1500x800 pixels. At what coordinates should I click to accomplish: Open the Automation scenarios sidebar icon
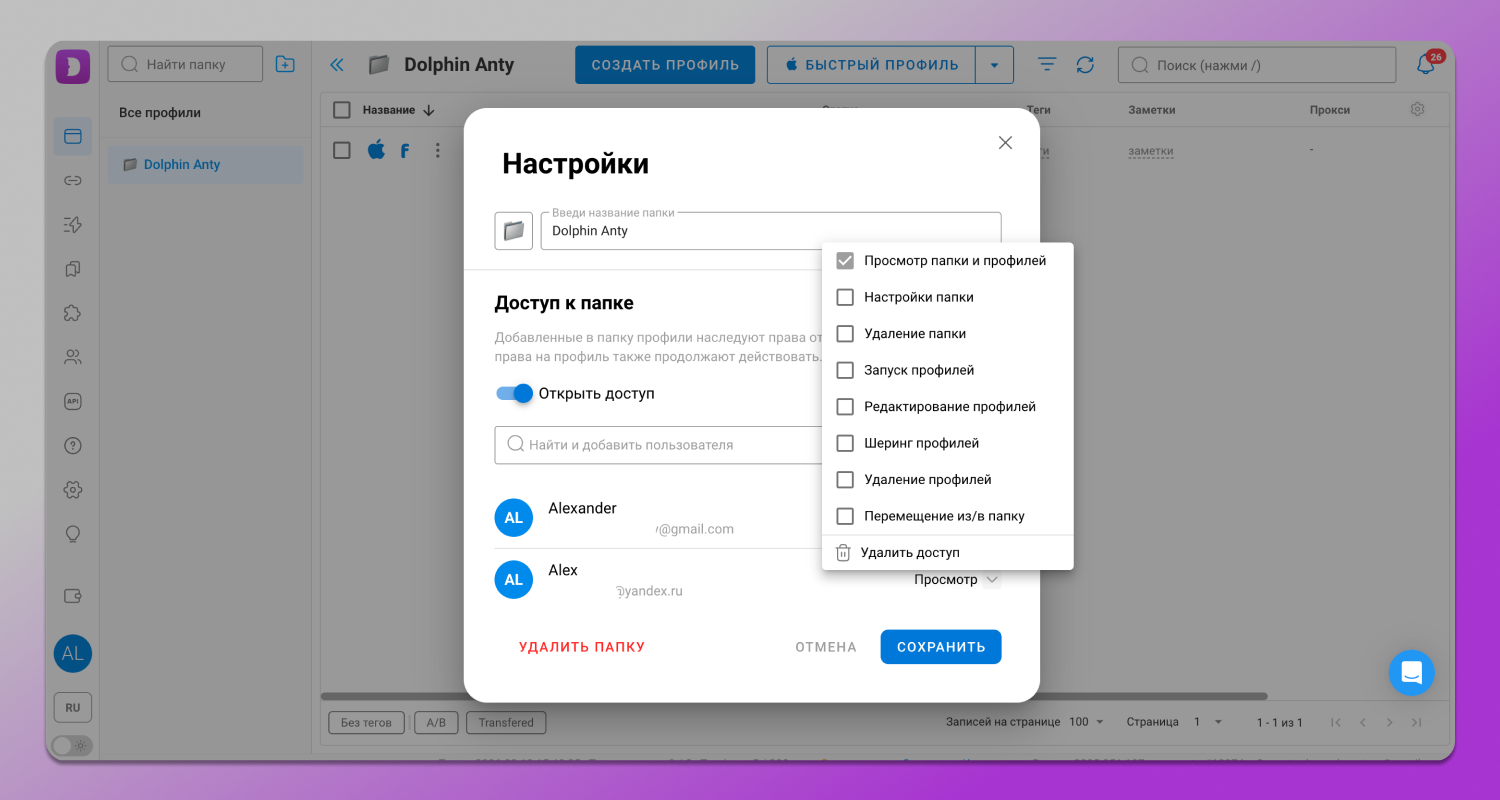pyautogui.click(x=72, y=224)
